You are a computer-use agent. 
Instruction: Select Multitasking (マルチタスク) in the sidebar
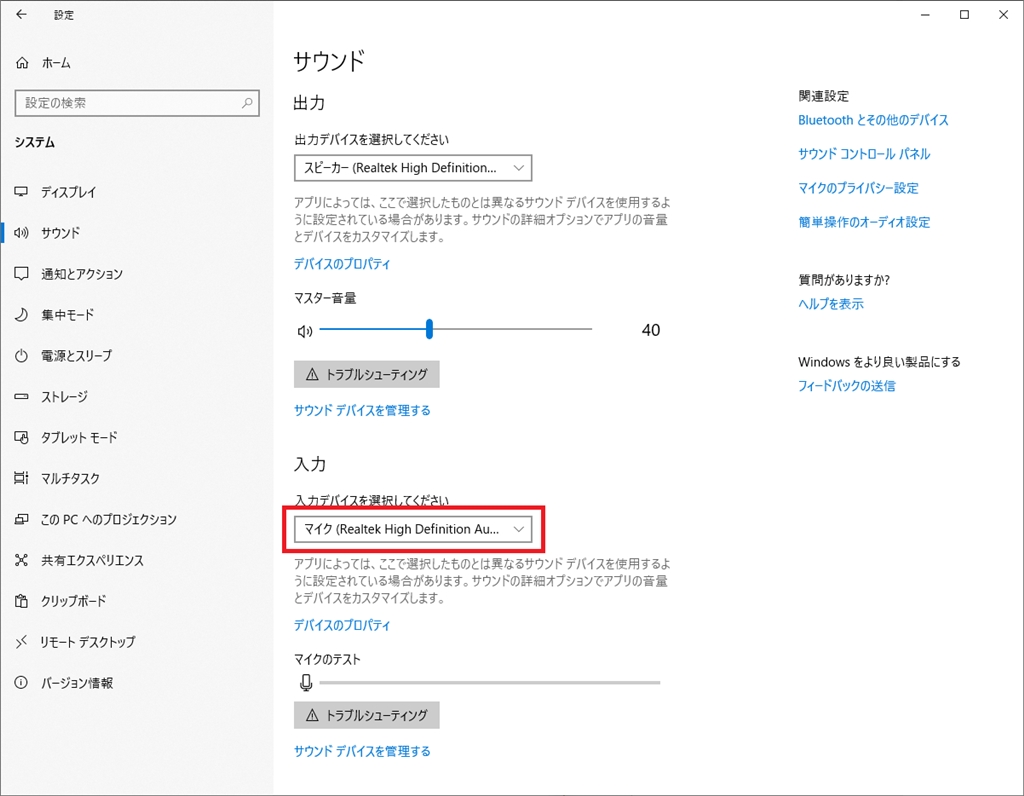(70, 479)
